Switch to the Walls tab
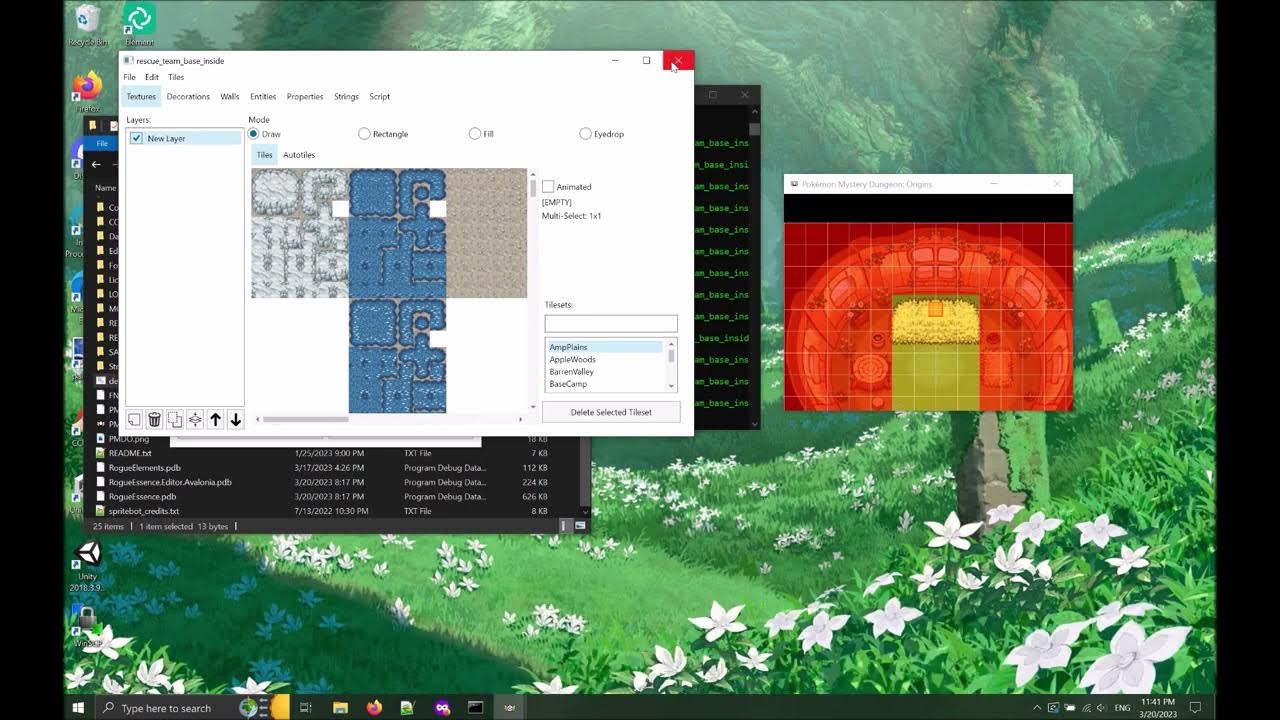The image size is (1280, 720). tap(230, 97)
